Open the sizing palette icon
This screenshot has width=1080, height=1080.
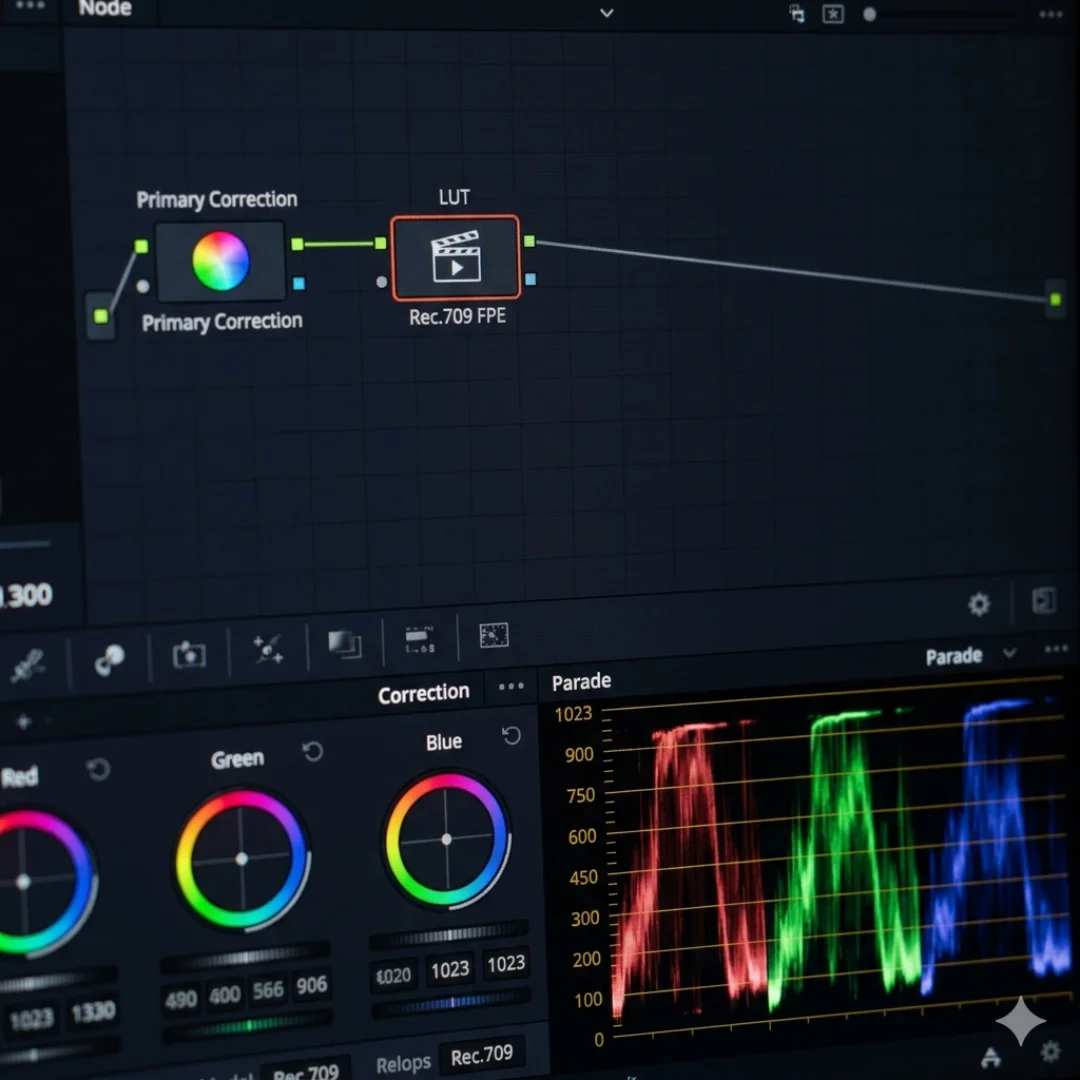[419, 640]
